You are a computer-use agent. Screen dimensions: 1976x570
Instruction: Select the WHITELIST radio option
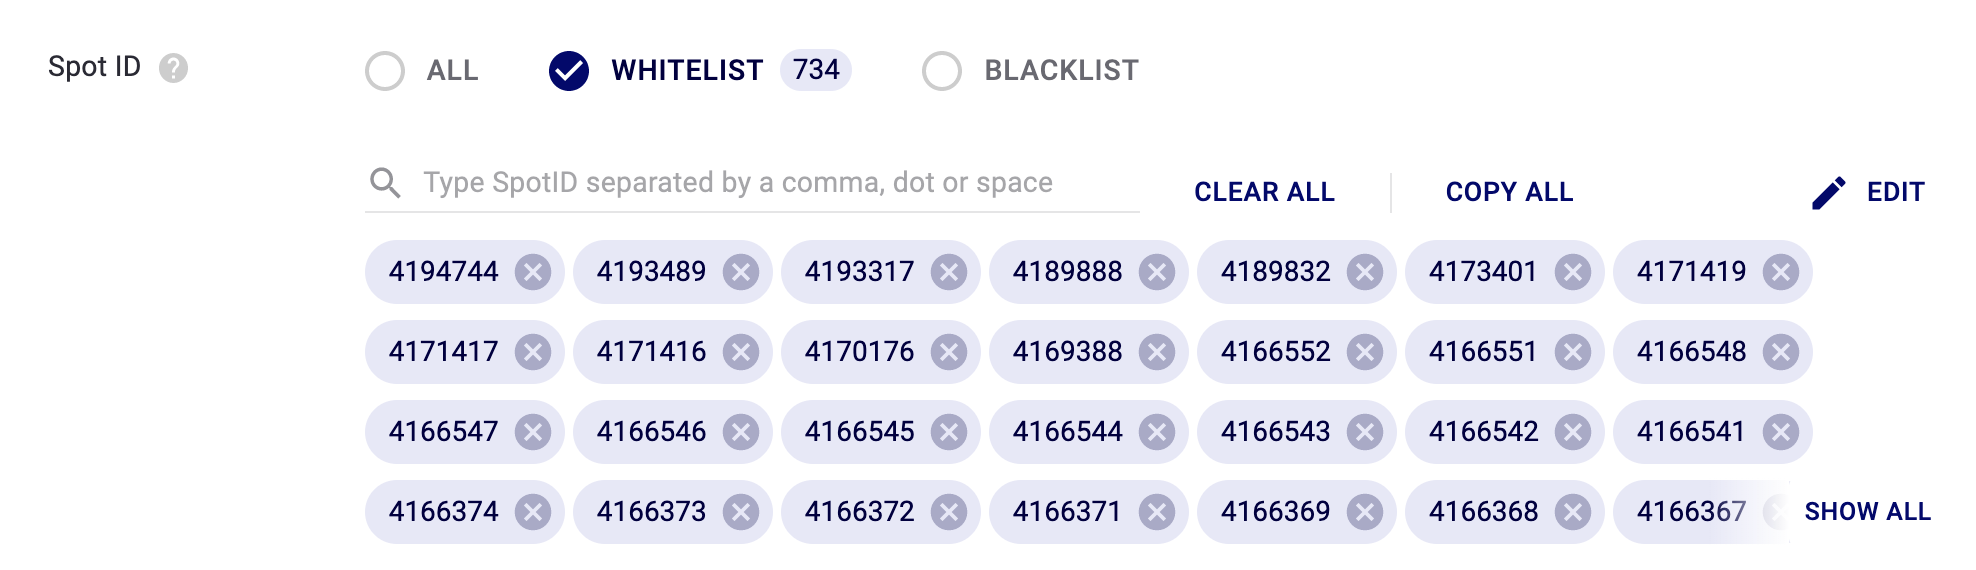pyautogui.click(x=569, y=71)
